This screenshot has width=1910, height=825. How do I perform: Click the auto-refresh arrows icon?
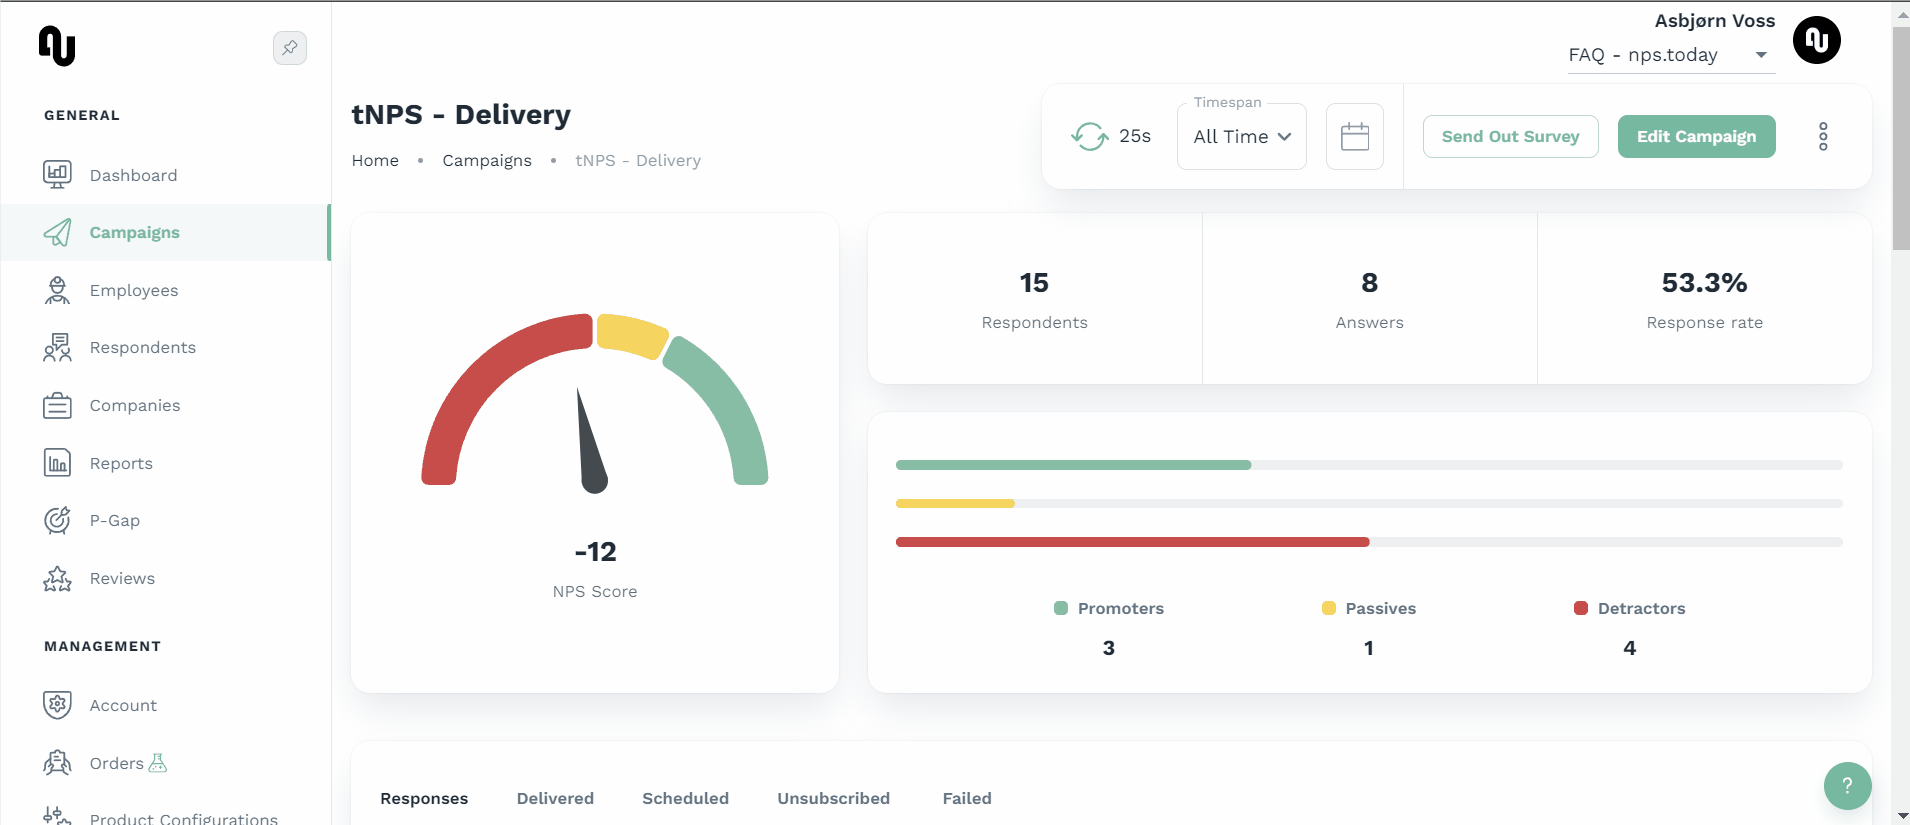(1089, 136)
